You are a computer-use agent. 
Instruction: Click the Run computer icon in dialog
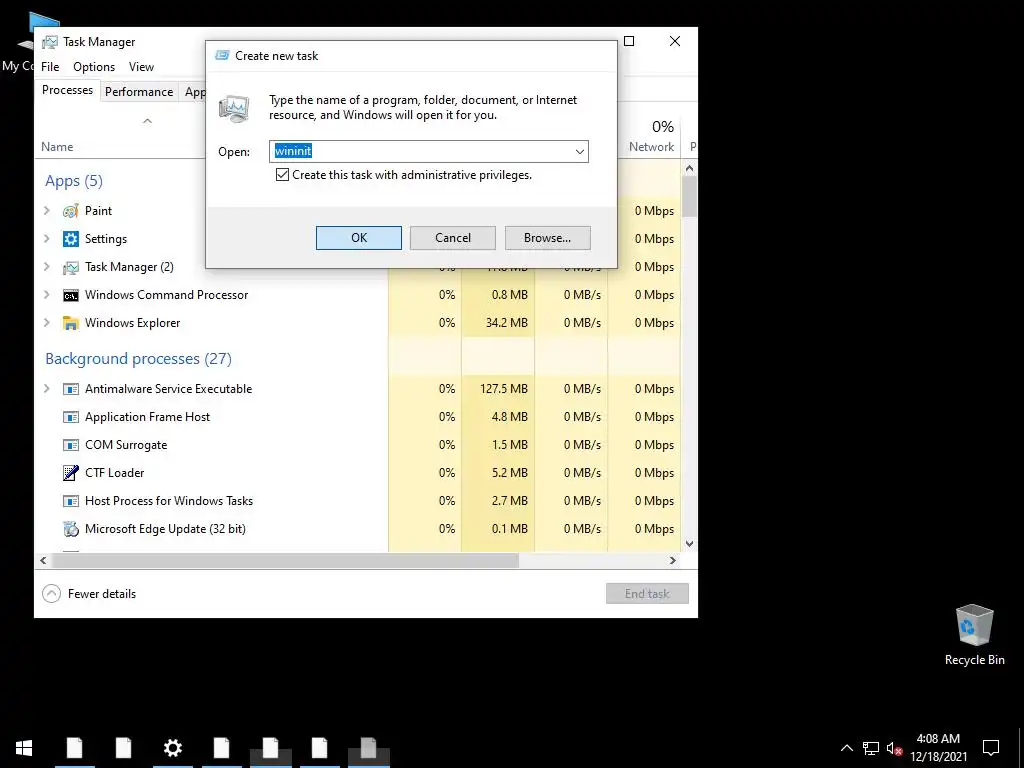click(234, 108)
